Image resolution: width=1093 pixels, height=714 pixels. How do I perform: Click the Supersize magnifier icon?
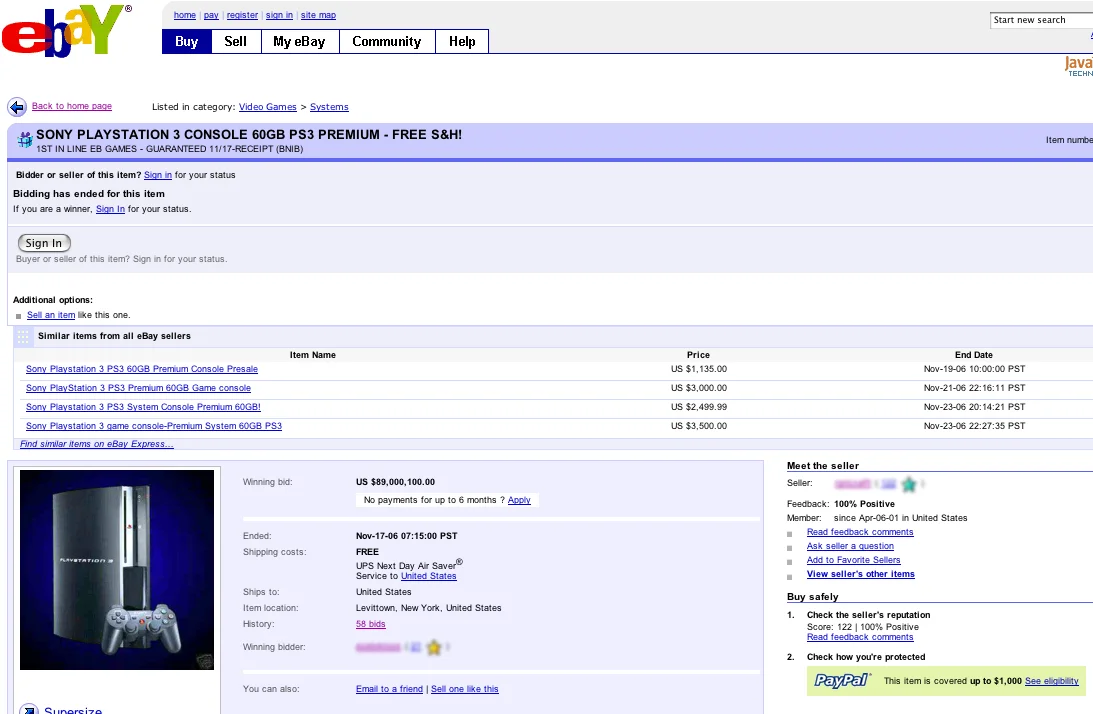click(x=29, y=709)
